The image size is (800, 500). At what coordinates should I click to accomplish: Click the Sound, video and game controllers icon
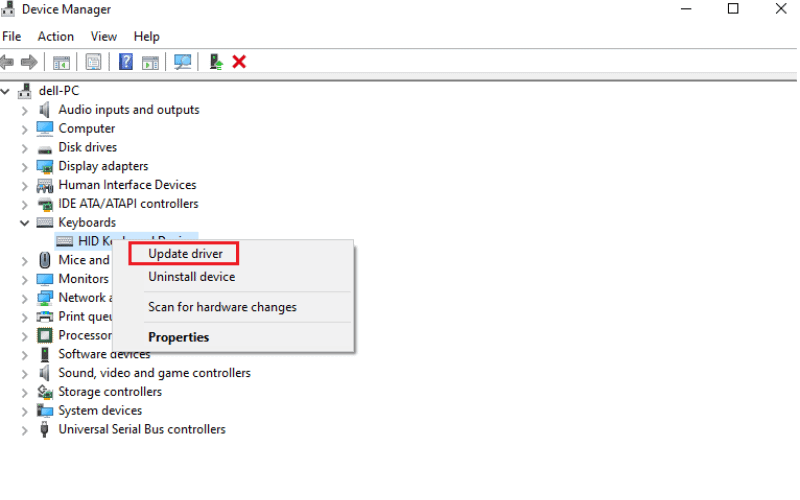[45, 373]
